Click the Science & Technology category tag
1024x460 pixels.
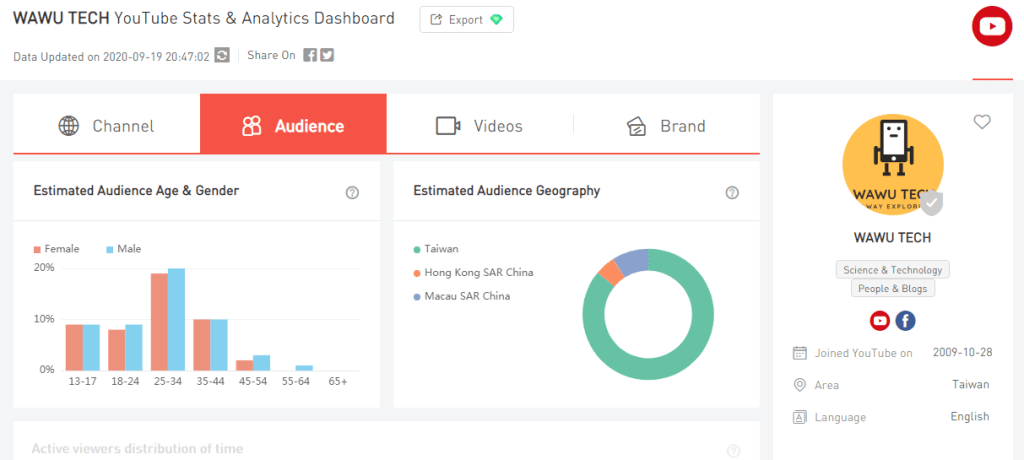coord(892,270)
